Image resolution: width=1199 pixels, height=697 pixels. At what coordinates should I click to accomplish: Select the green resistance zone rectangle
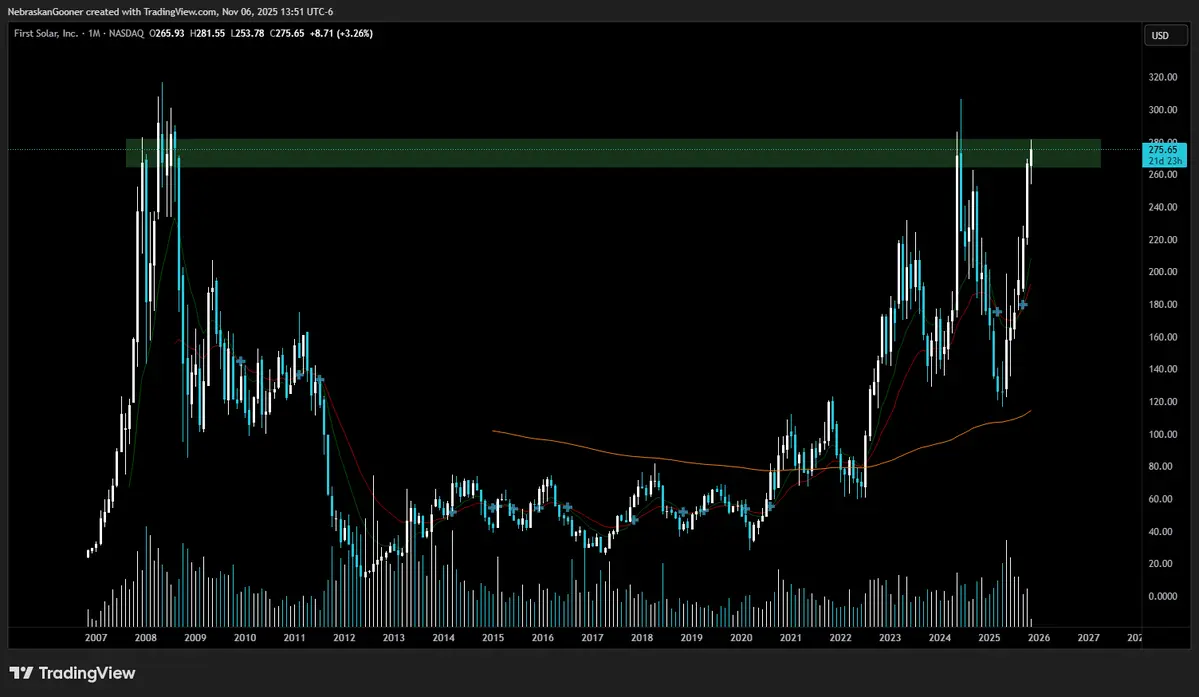tap(613, 153)
